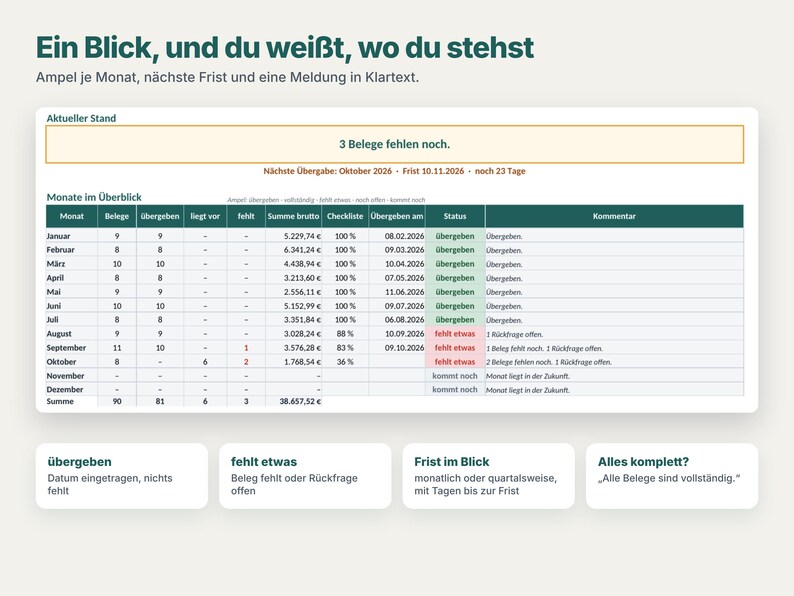Screen dimensions: 794x596
Task: Click the date 11.06.2026 for Mai
Action: point(404,292)
